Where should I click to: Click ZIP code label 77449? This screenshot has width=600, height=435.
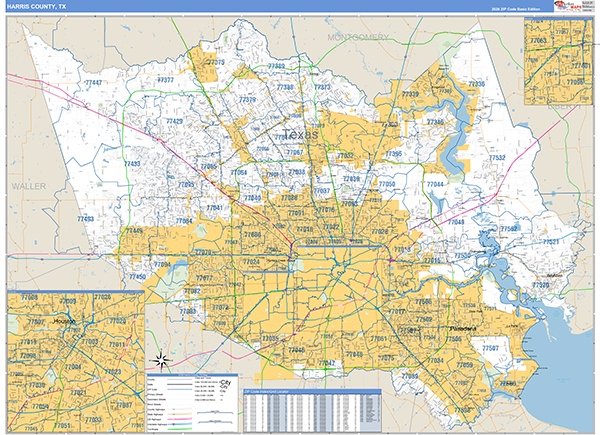[x=134, y=231]
